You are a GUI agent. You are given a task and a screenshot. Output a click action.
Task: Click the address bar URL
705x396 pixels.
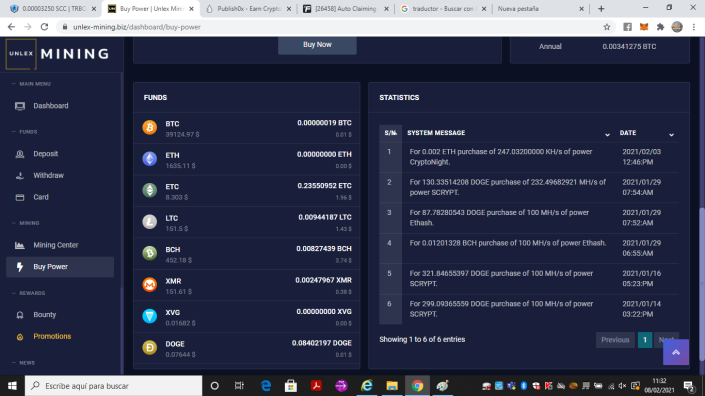pos(137,27)
